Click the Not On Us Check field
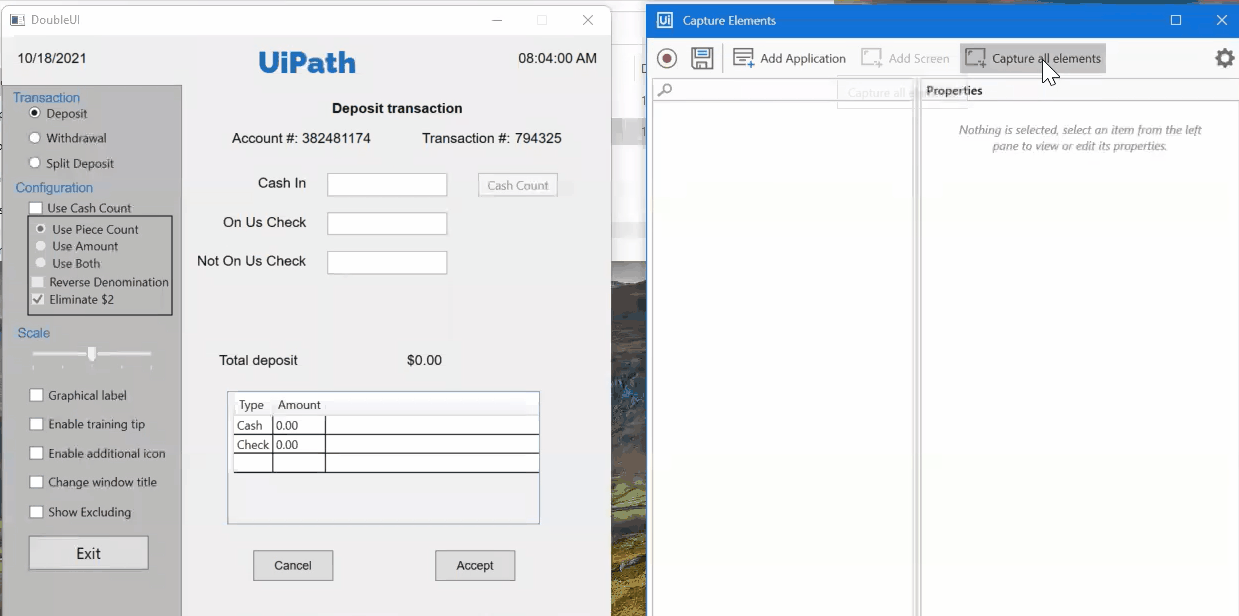1239x616 pixels. pos(387,262)
